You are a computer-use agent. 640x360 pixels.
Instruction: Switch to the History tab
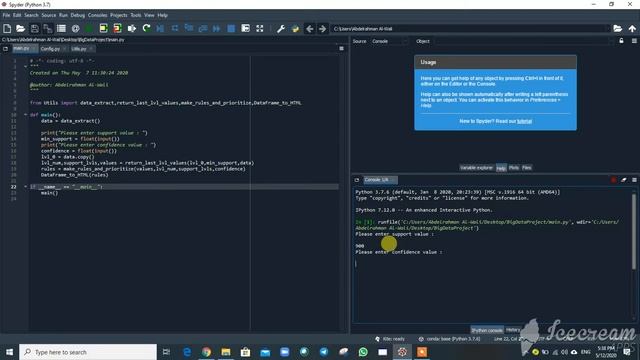click(513, 330)
